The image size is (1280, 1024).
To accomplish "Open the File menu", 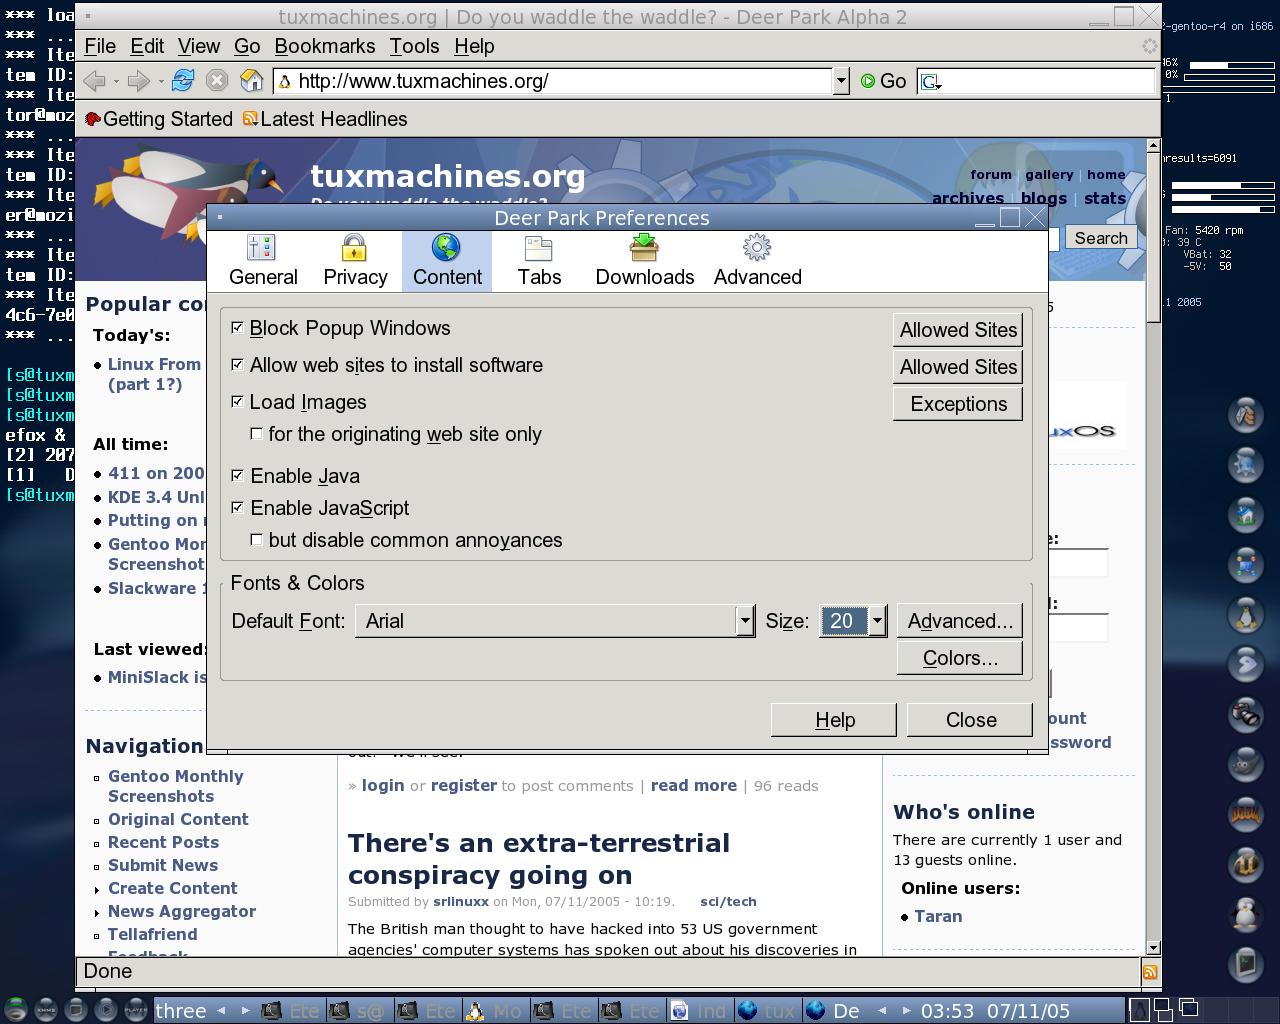I will (x=100, y=46).
